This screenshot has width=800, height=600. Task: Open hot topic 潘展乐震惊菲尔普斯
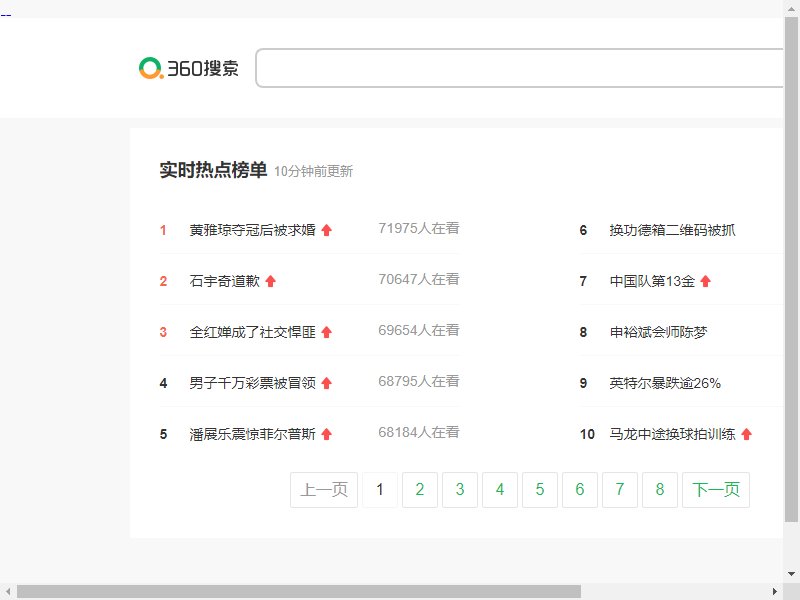tap(253, 434)
